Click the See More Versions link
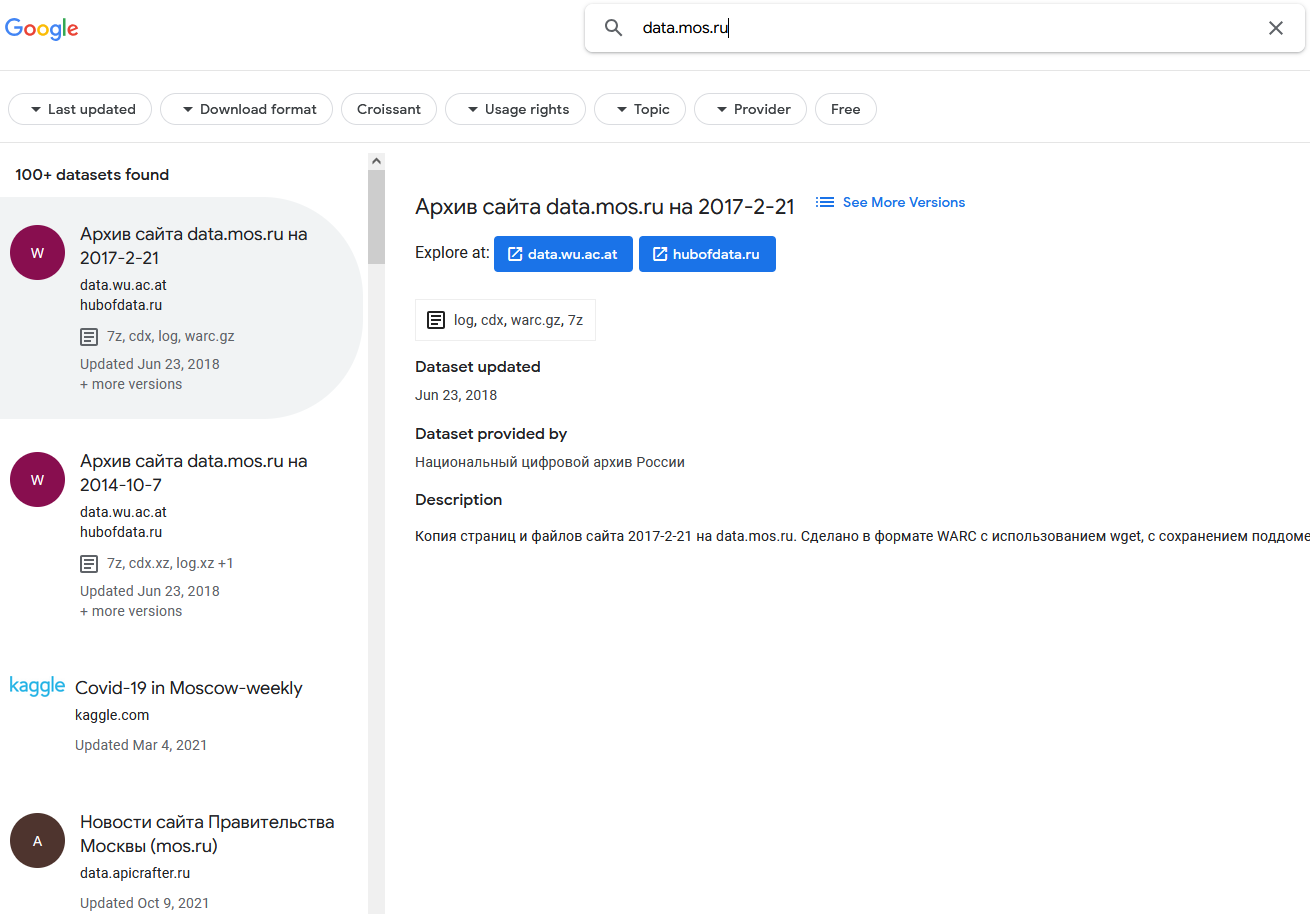Image resolution: width=1310 pixels, height=914 pixels. pyautogui.click(x=904, y=202)
